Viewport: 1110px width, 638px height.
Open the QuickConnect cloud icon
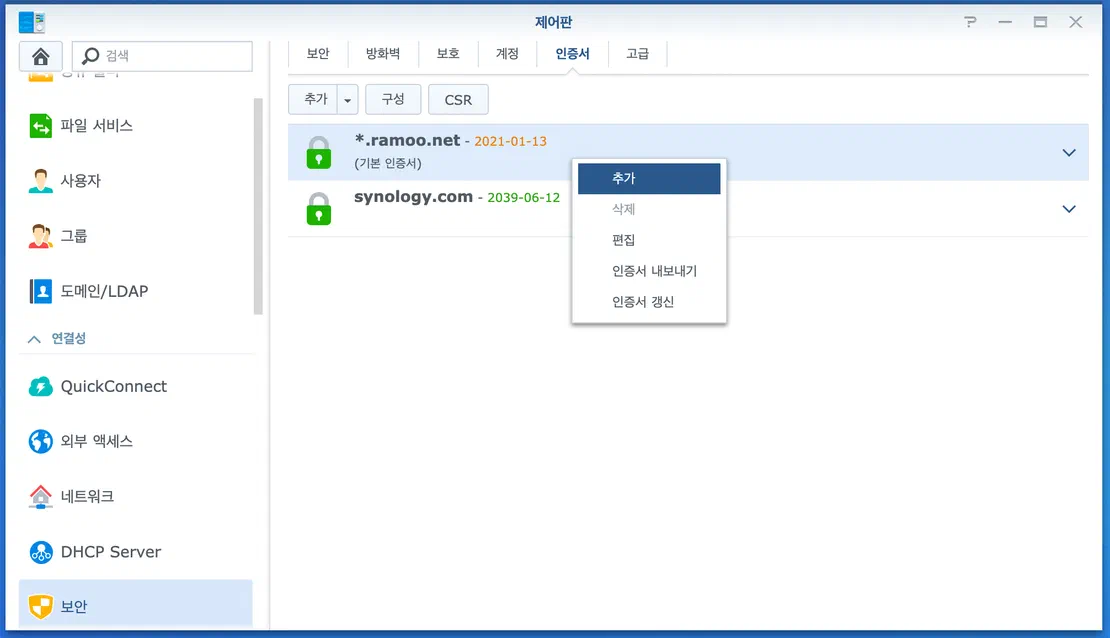40,387
